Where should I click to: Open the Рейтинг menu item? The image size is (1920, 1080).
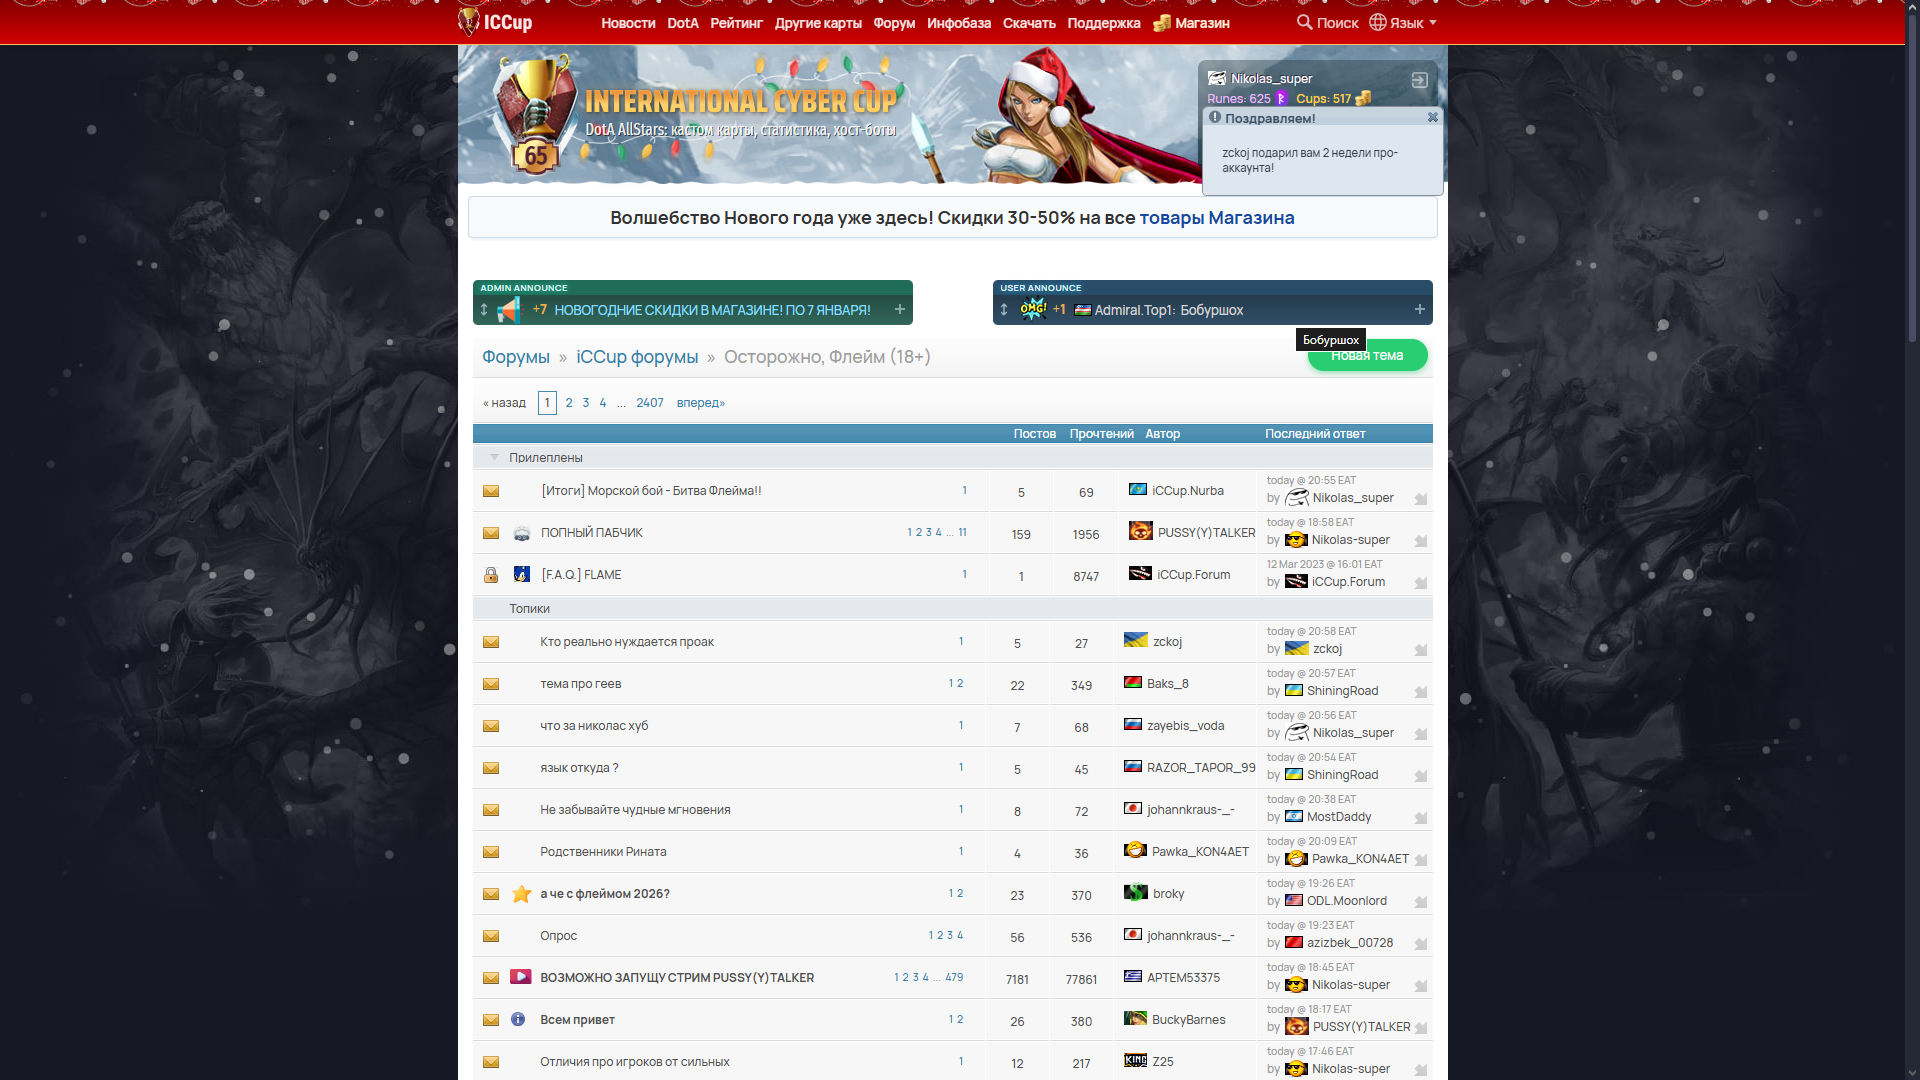(x=736, y=23)
